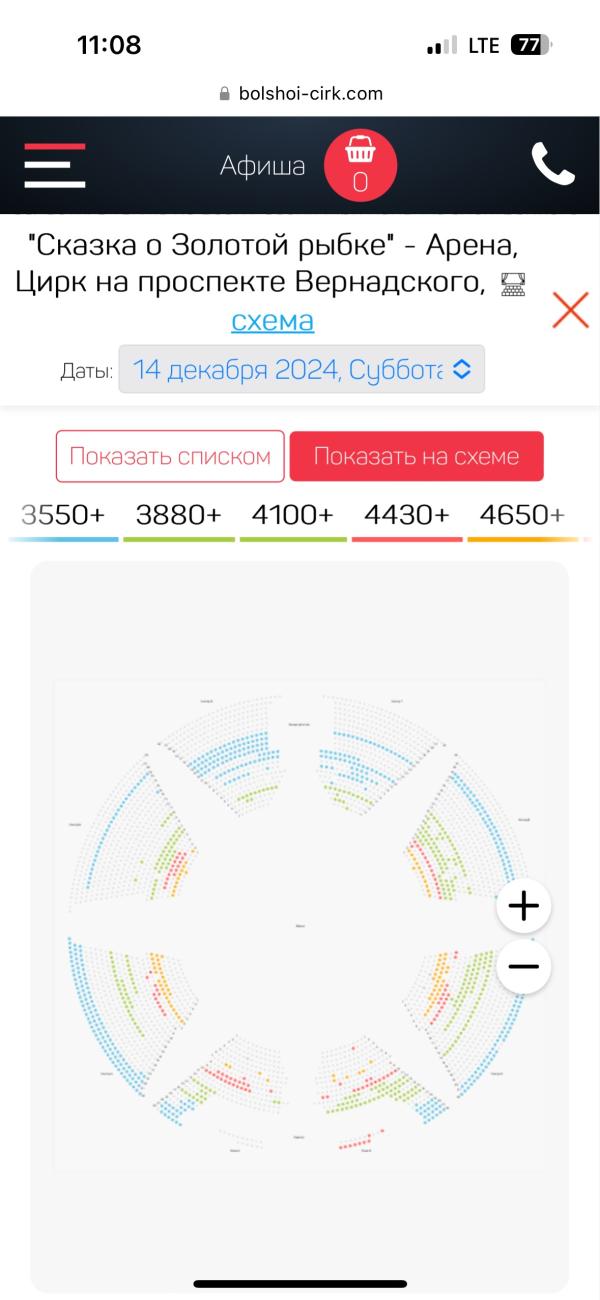Tap the phone call icon
Screen dimensions: 600x1300
tap(552, 165)
